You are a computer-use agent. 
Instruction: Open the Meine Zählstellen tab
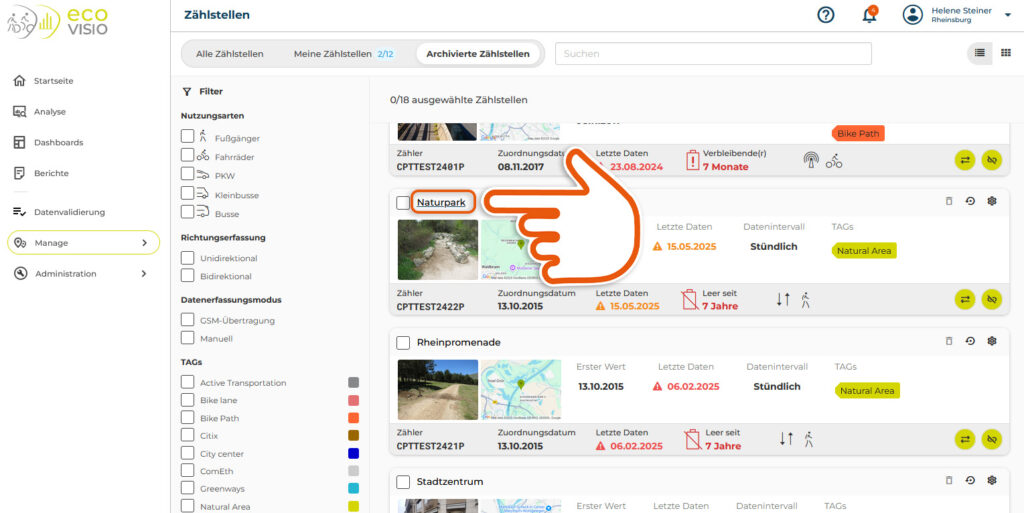[344, 54]
